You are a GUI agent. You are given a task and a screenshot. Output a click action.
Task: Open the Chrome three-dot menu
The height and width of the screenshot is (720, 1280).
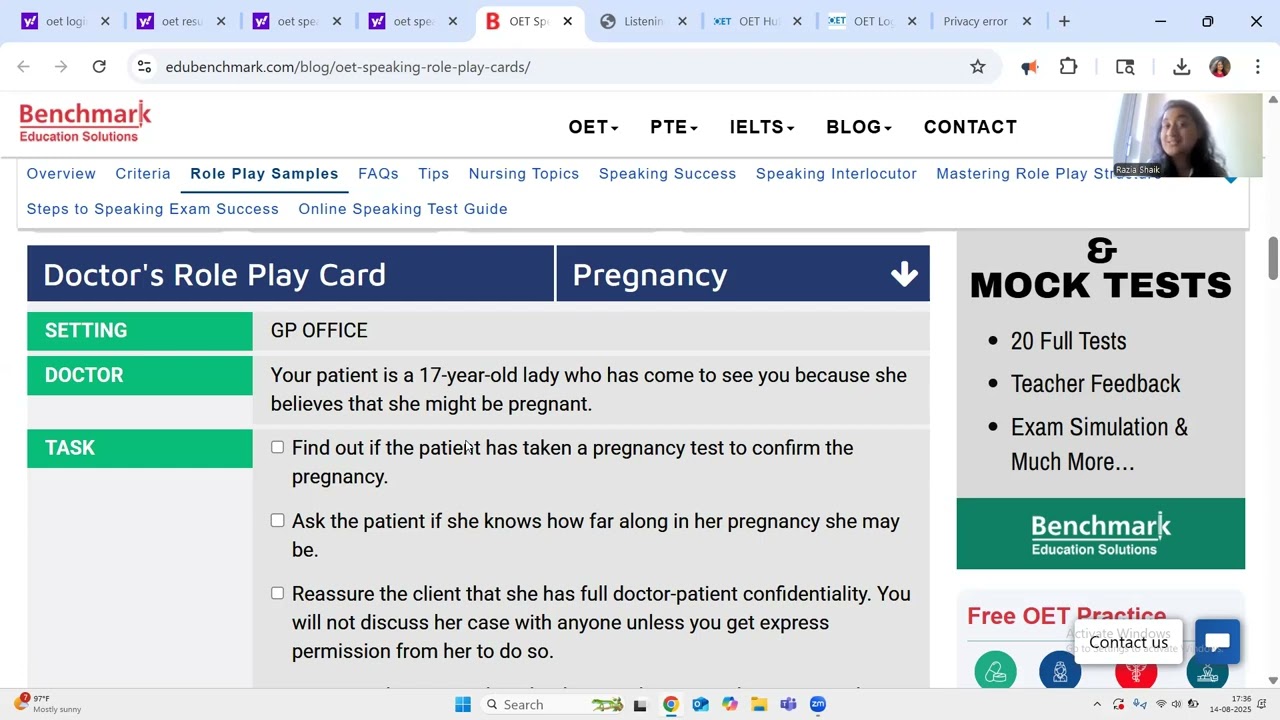tap(1257, 67)
